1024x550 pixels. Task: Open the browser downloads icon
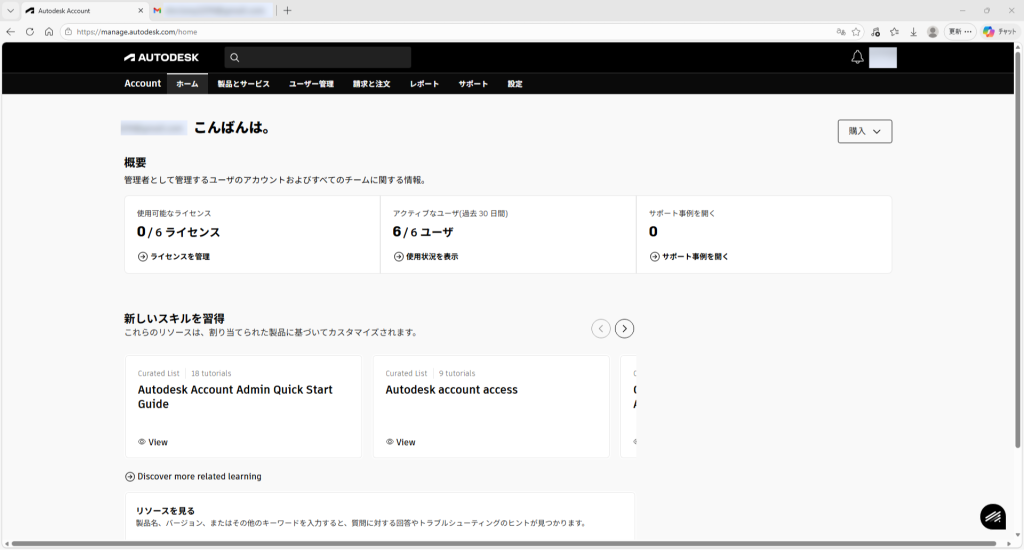pyautogui.click(x=913, y=32)
